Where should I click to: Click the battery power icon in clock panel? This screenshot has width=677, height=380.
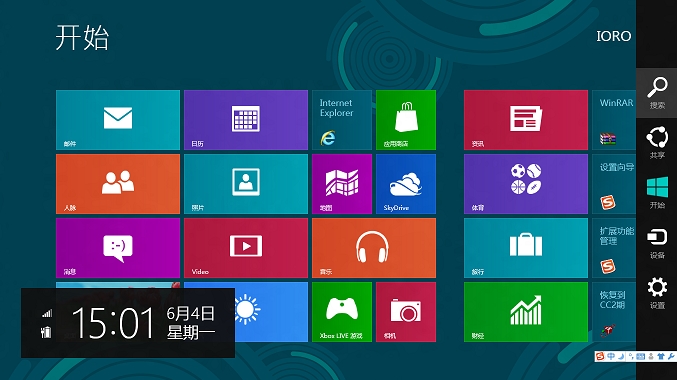pos(46,332)
